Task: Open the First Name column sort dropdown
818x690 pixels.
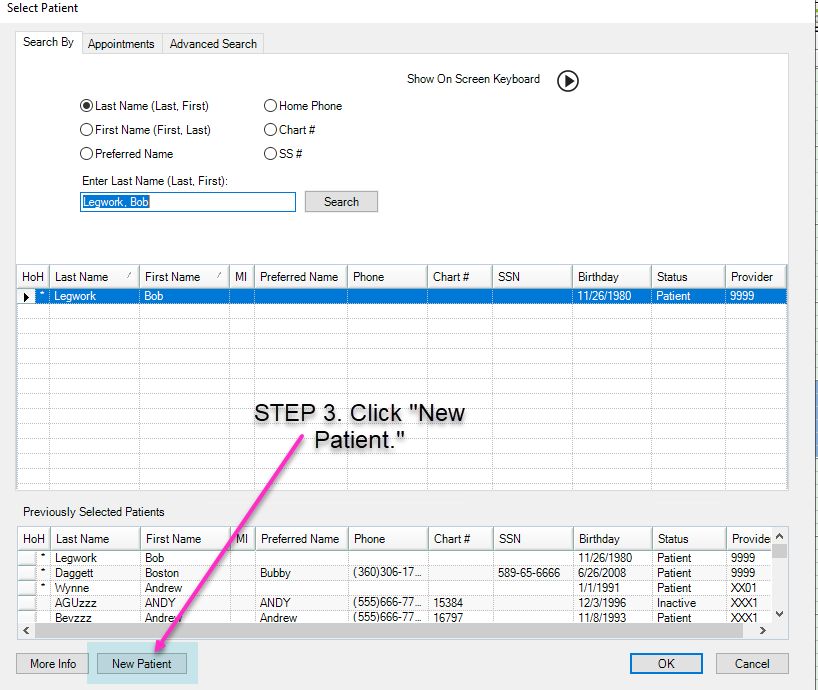Action: (220, 277)
